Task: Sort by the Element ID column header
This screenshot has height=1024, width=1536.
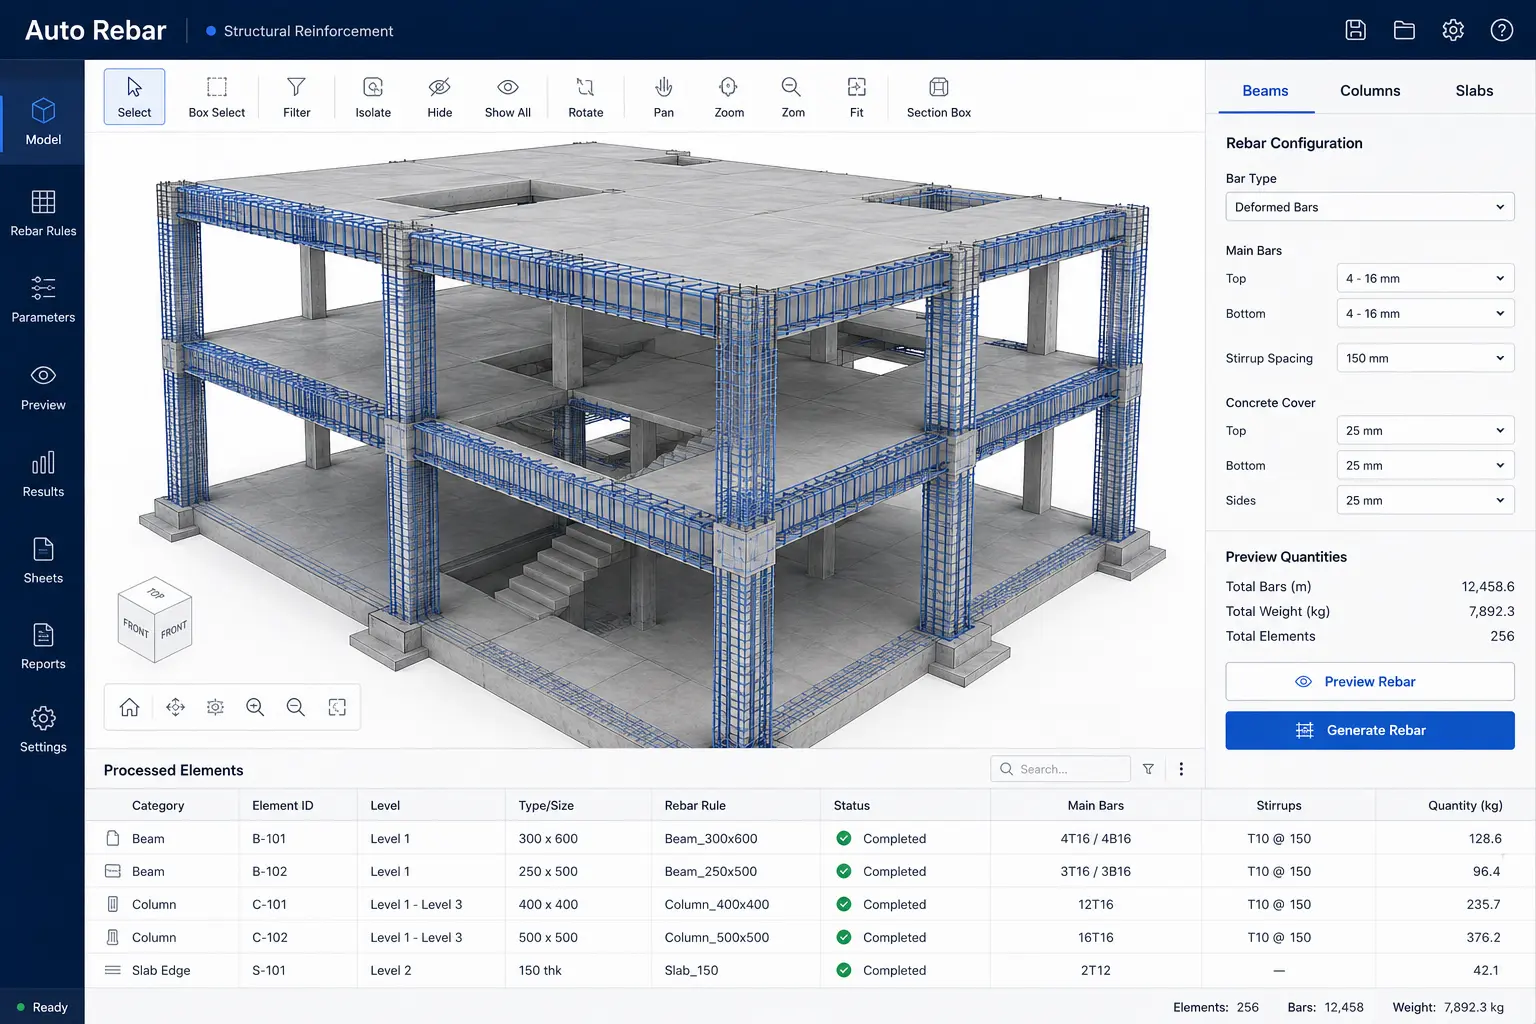Action: 283,805
